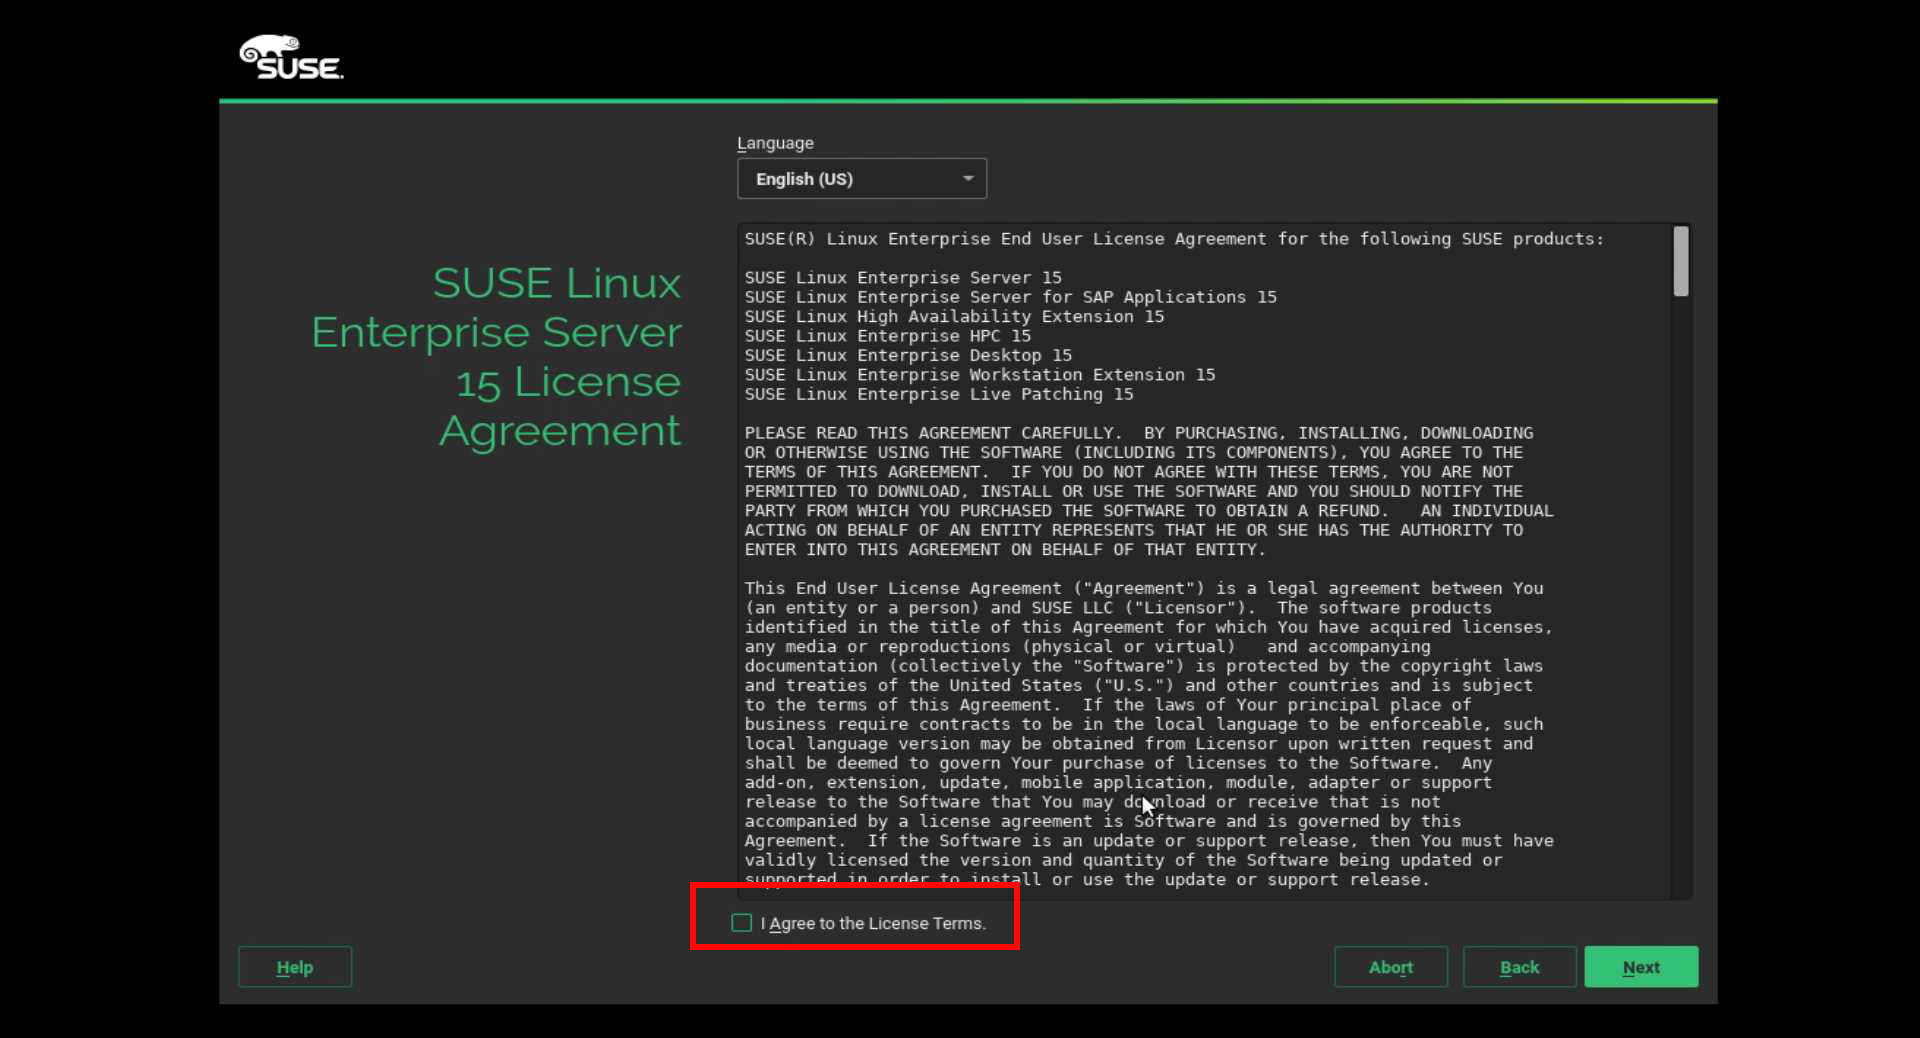
Task: Click the line 'SUSE Linux Enterprise HPC 15'
Action: coord(887,336)
